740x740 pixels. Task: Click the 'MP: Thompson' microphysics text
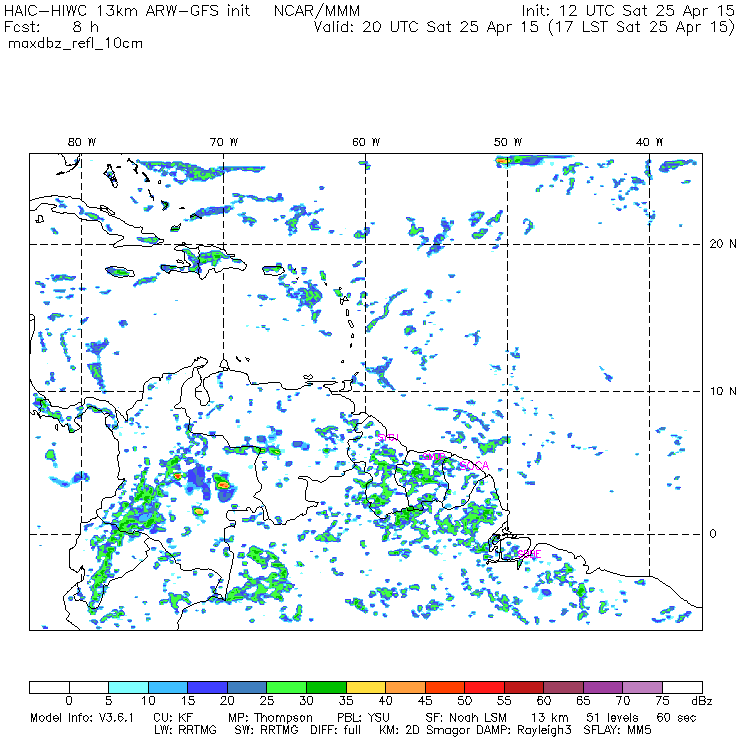click(x=270, y=718)
